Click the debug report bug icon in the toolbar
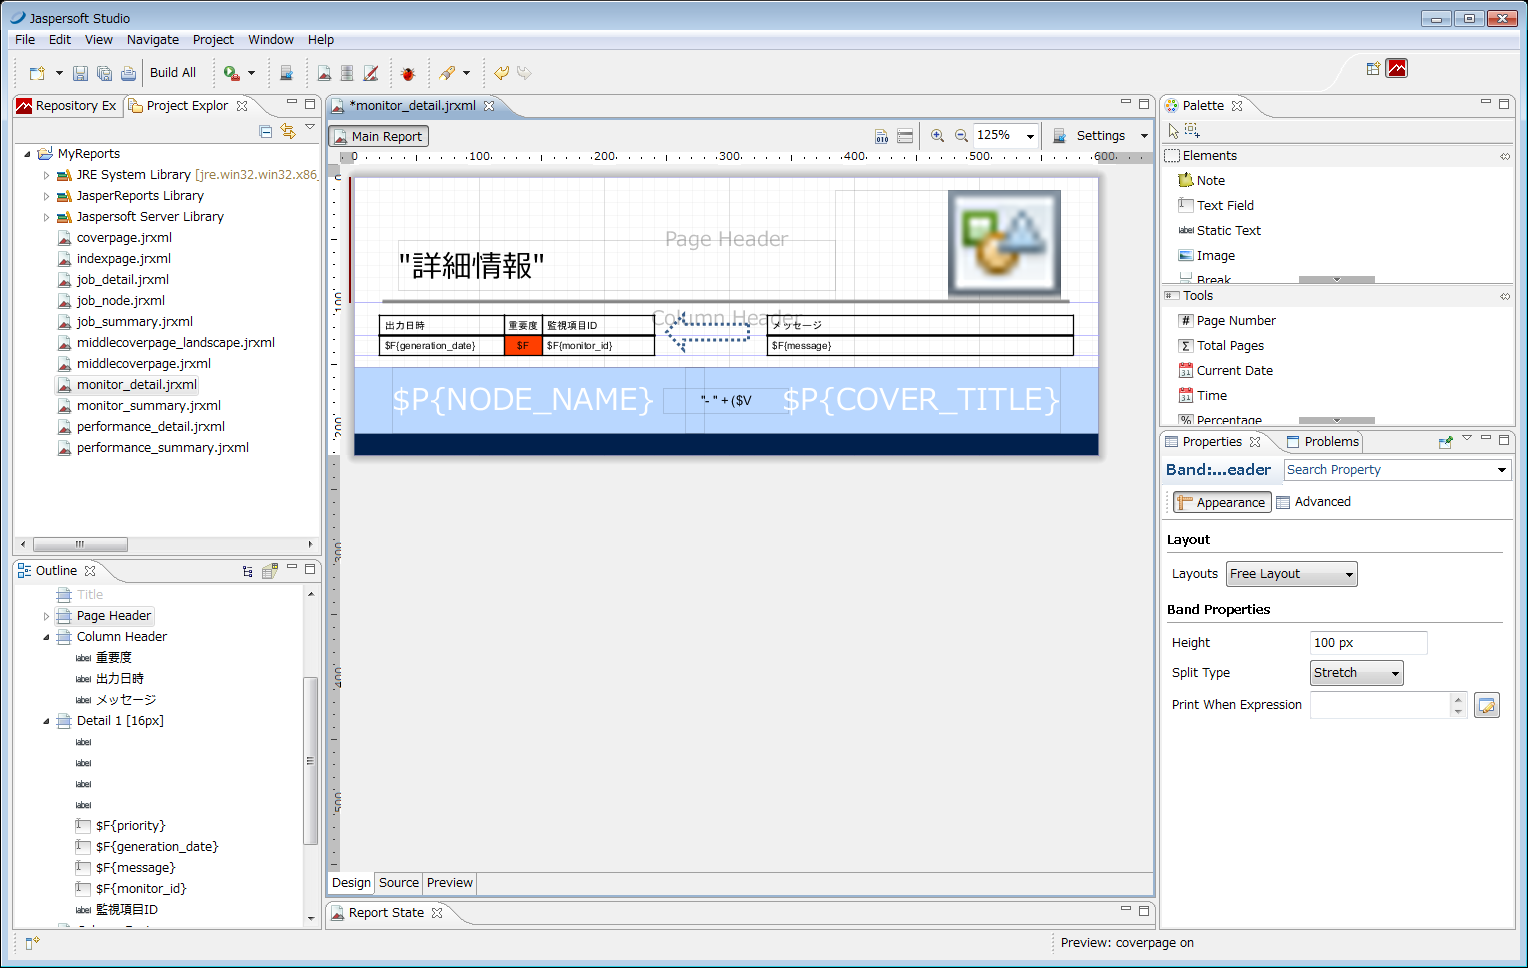The image size is (1528, 968). pos(408,72)
